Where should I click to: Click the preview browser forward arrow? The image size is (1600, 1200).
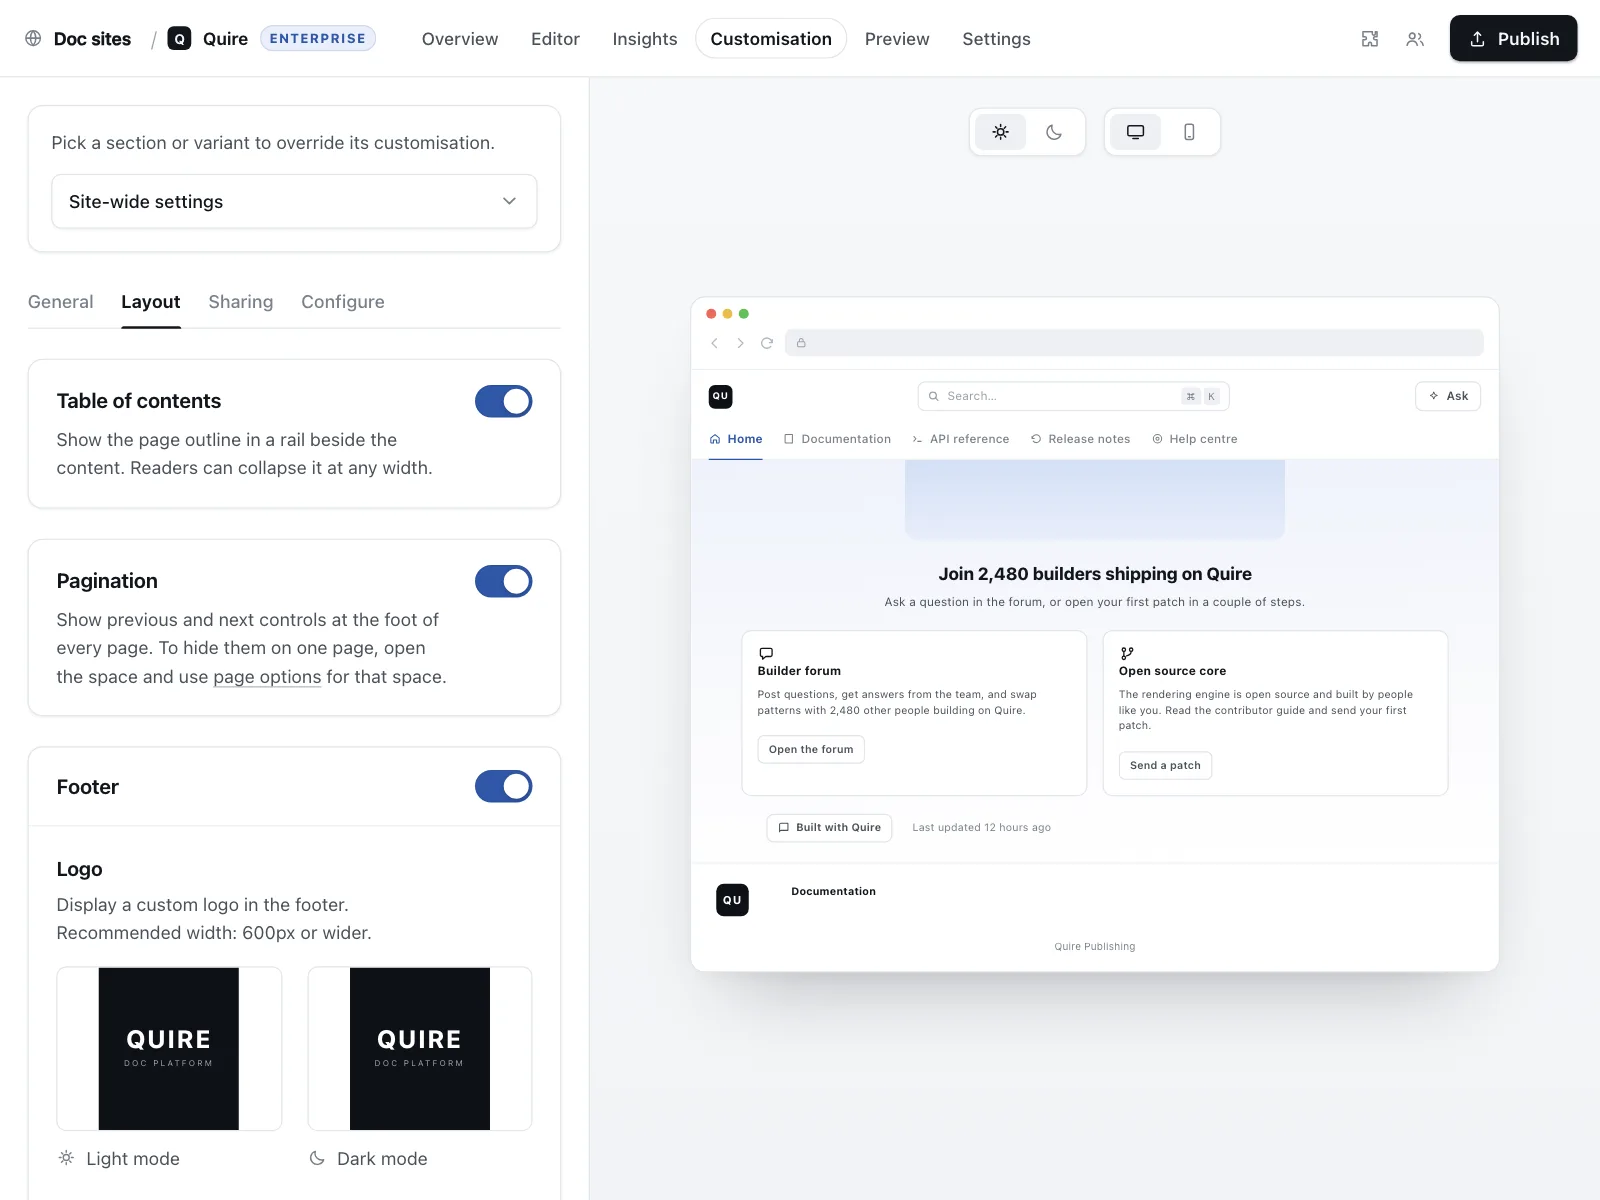[740, 343]
